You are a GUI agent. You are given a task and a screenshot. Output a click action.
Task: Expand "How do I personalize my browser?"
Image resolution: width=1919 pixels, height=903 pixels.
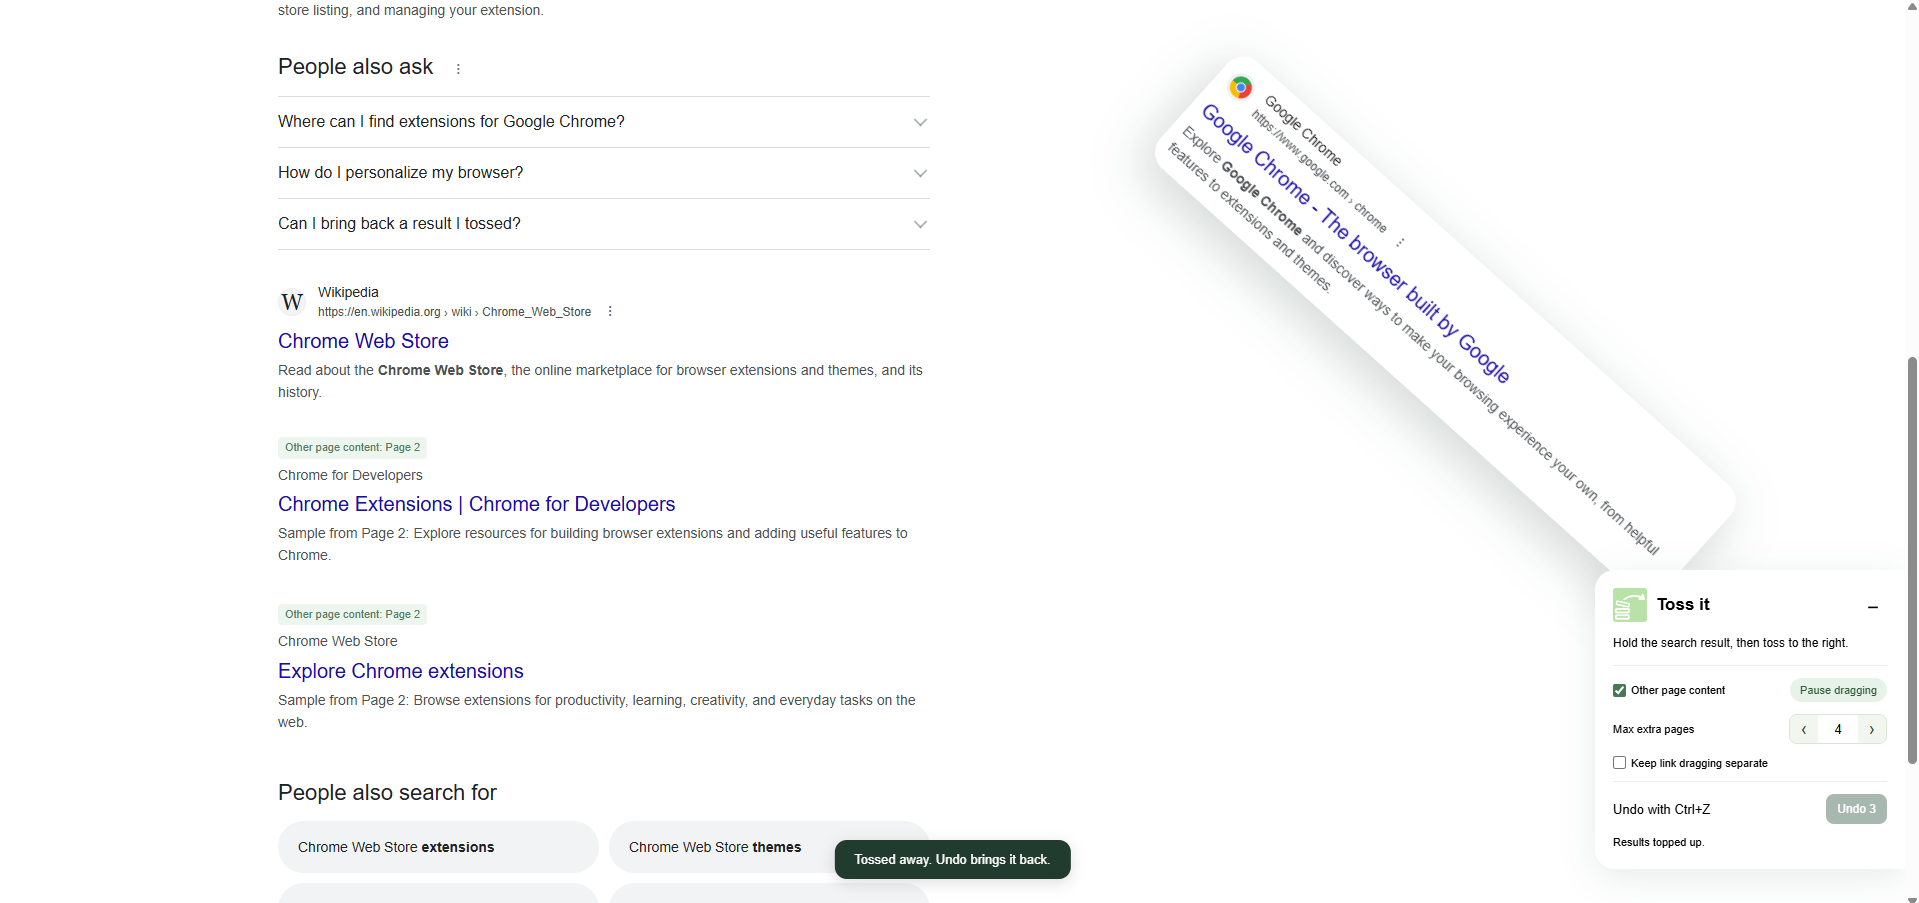(604, 173)
